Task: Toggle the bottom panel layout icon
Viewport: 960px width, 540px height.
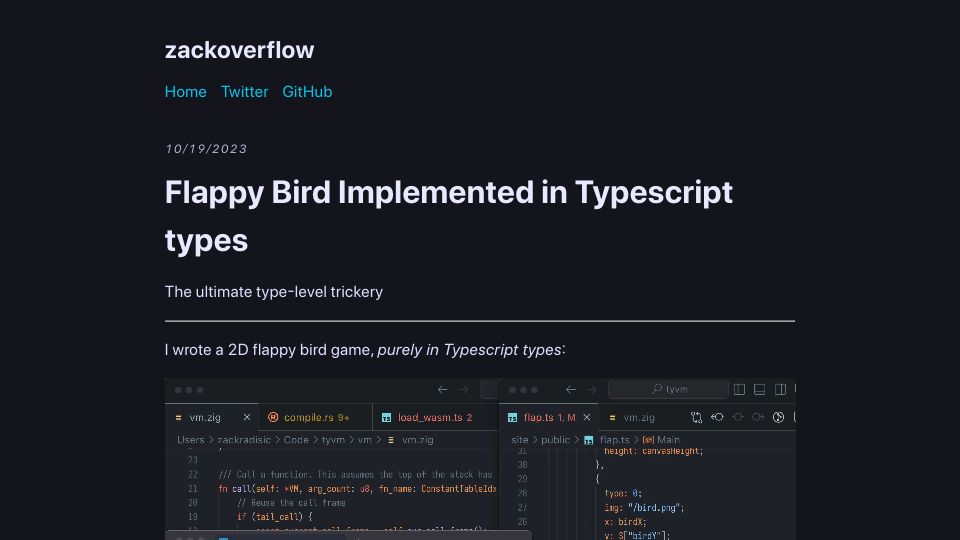Action: [x=760, y=389]
